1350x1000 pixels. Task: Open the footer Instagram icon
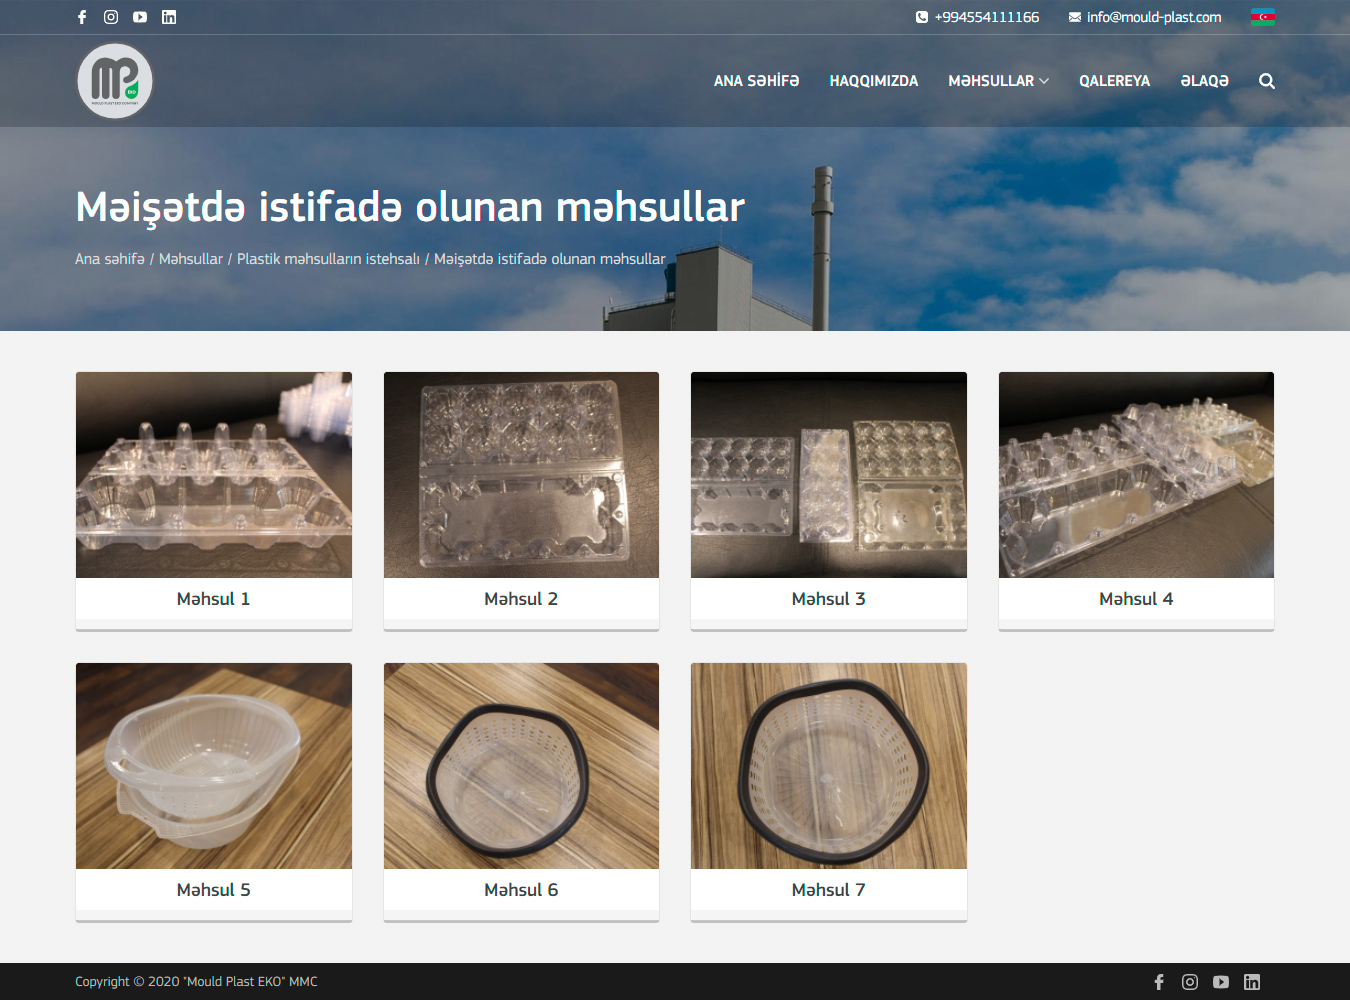pos(1189,982)
